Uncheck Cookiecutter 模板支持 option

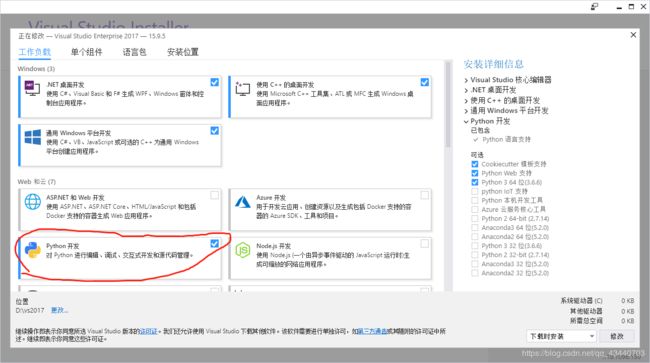(475, 164)
